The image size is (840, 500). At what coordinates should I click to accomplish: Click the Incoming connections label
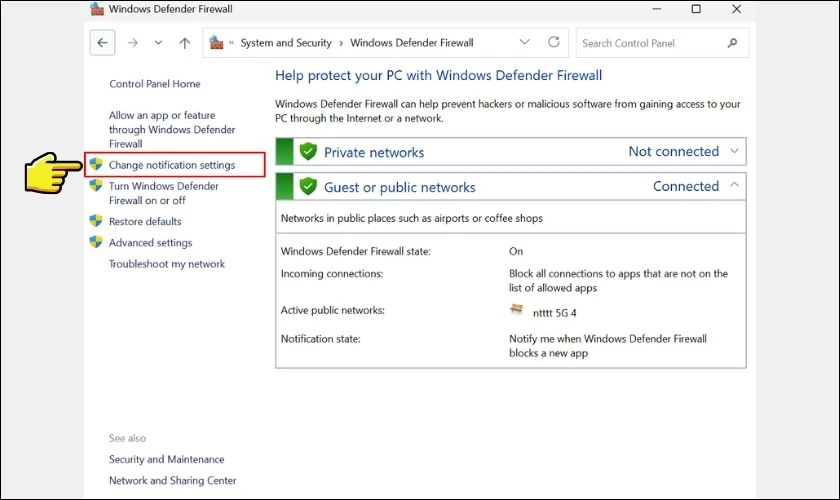click(x=332, y=274)
